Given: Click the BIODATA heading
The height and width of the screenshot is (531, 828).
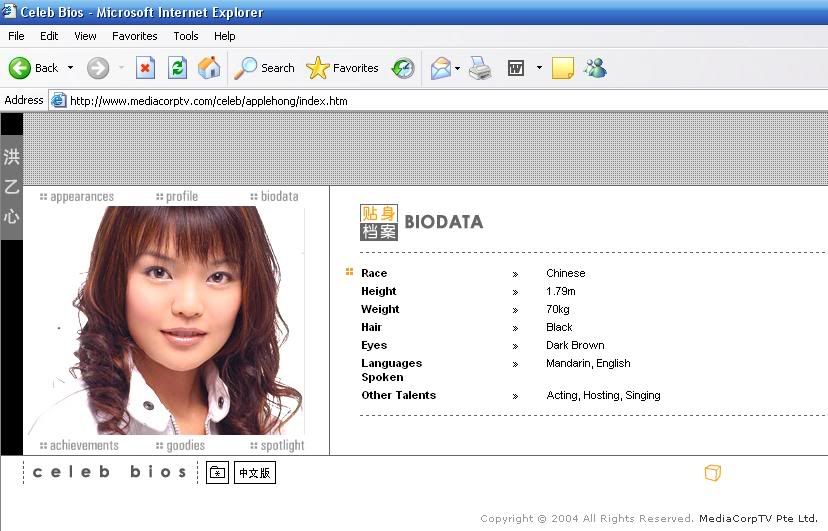Looking at the screenshot, I should pyautogui.click(x=444, y=222).
